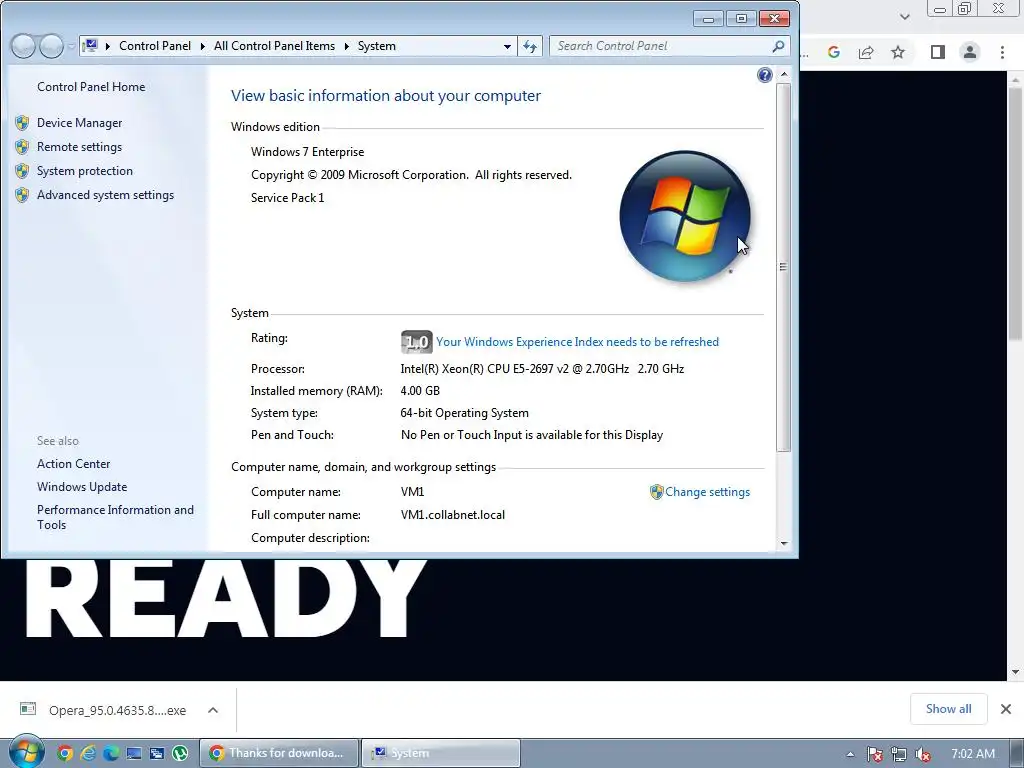Launch Microsoft Edge from taskbar
The height and width of the screenshot is (768, 1024).
111,753
